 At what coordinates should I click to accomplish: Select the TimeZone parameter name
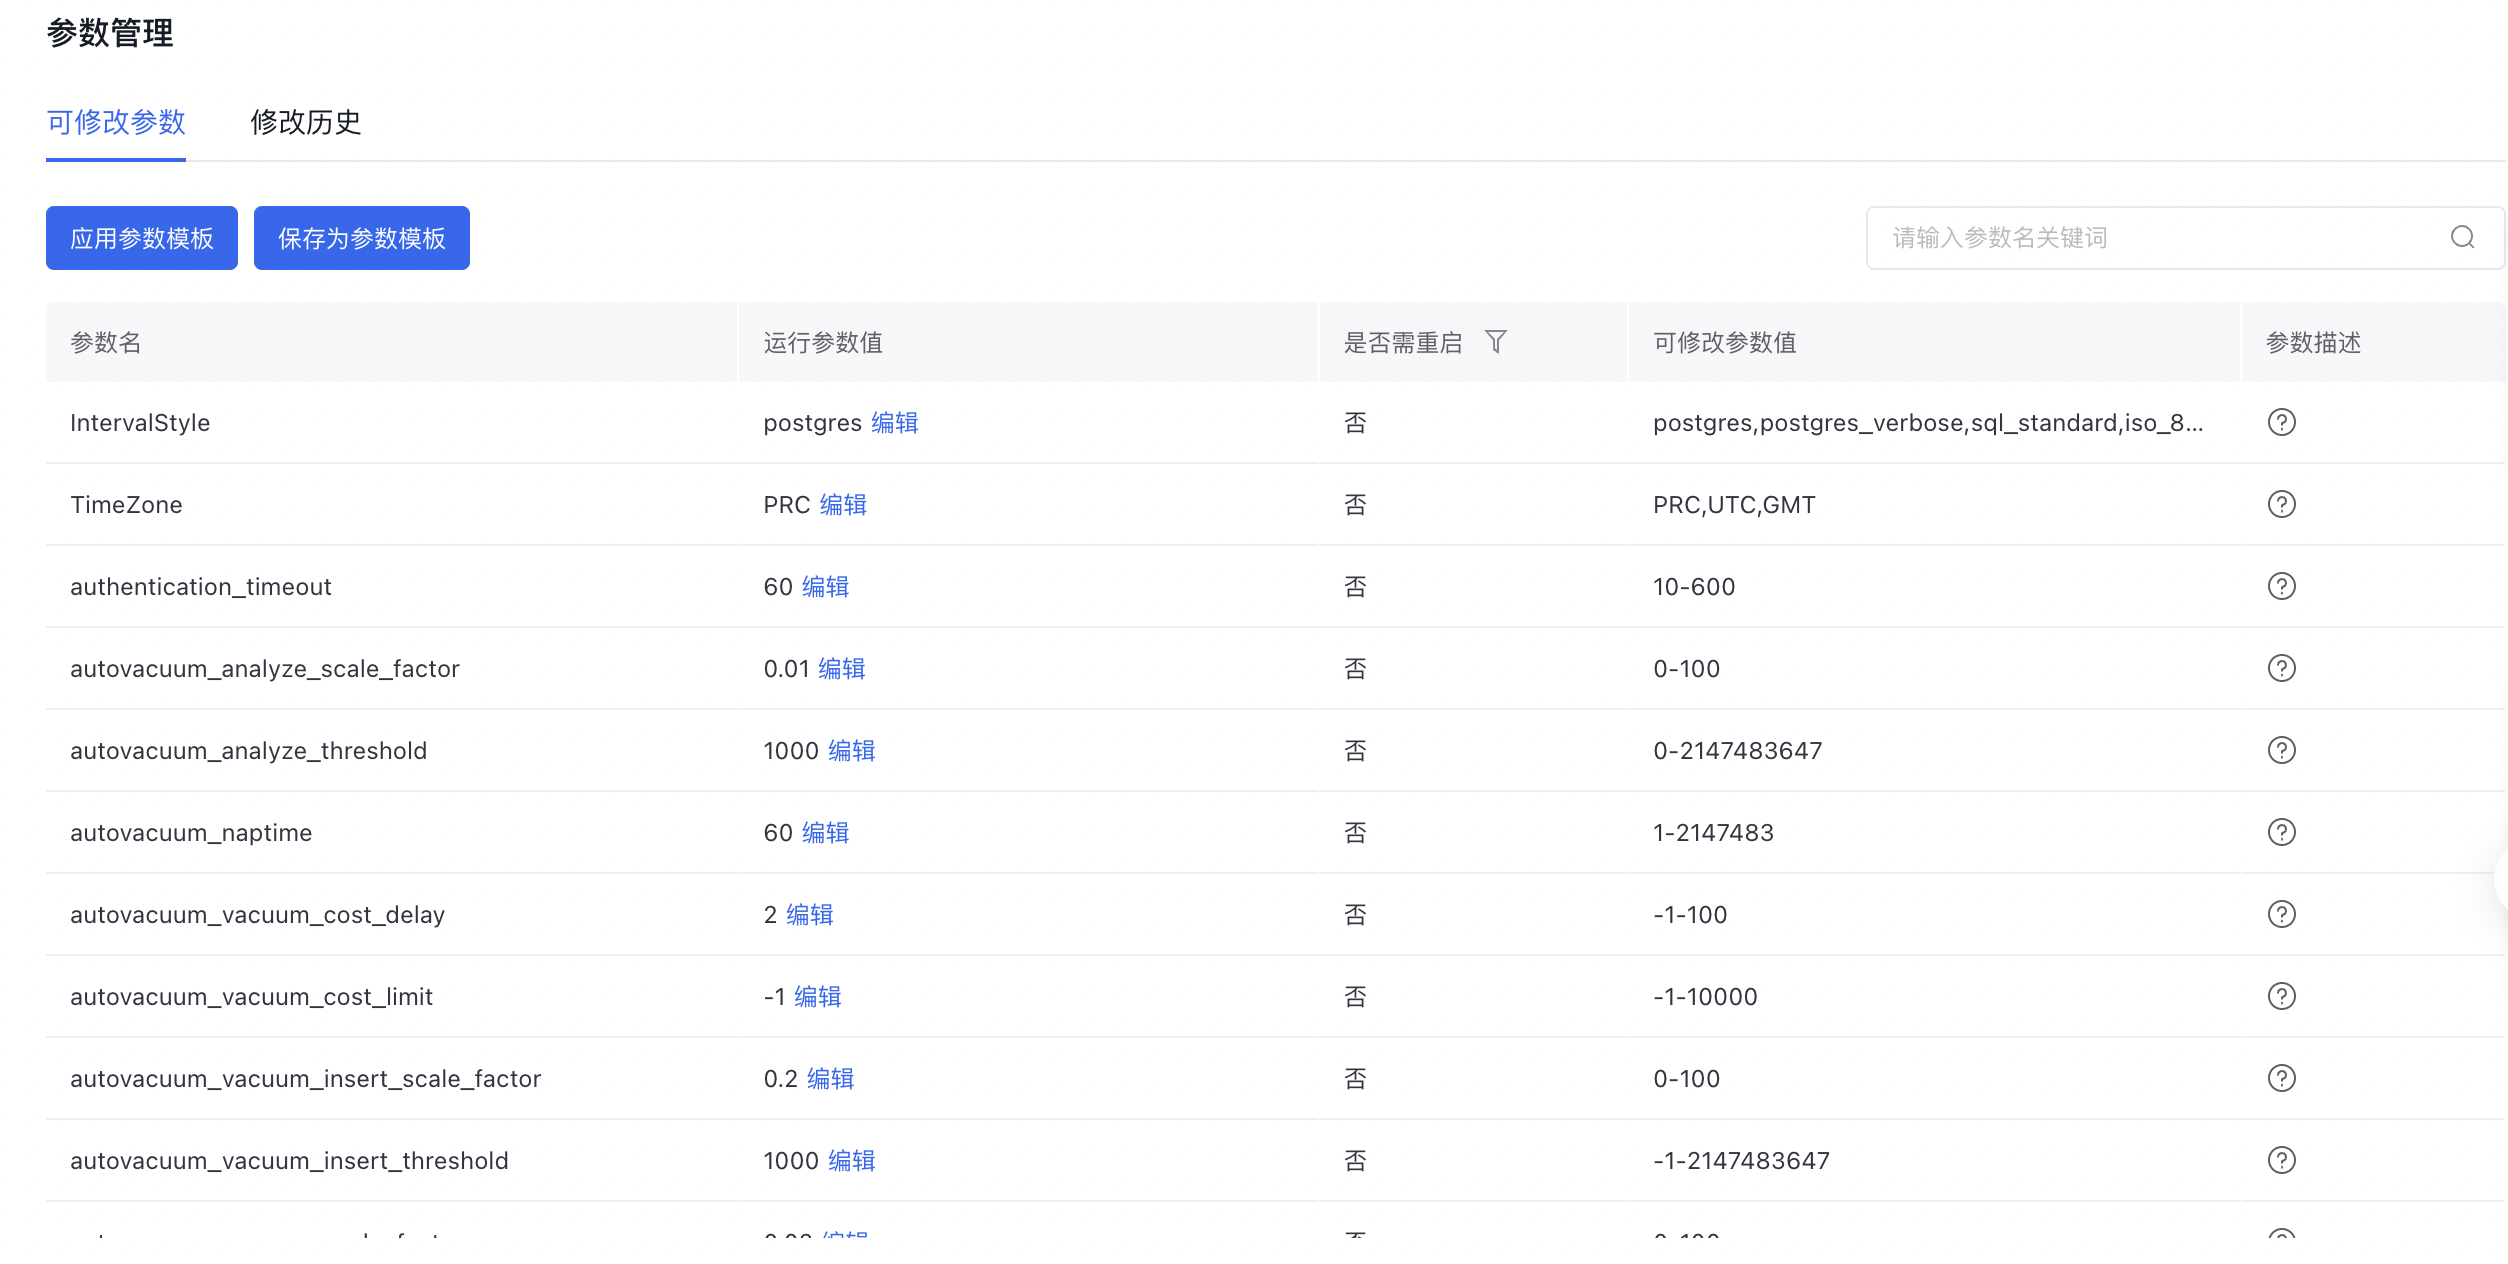[x=126, y=505]
